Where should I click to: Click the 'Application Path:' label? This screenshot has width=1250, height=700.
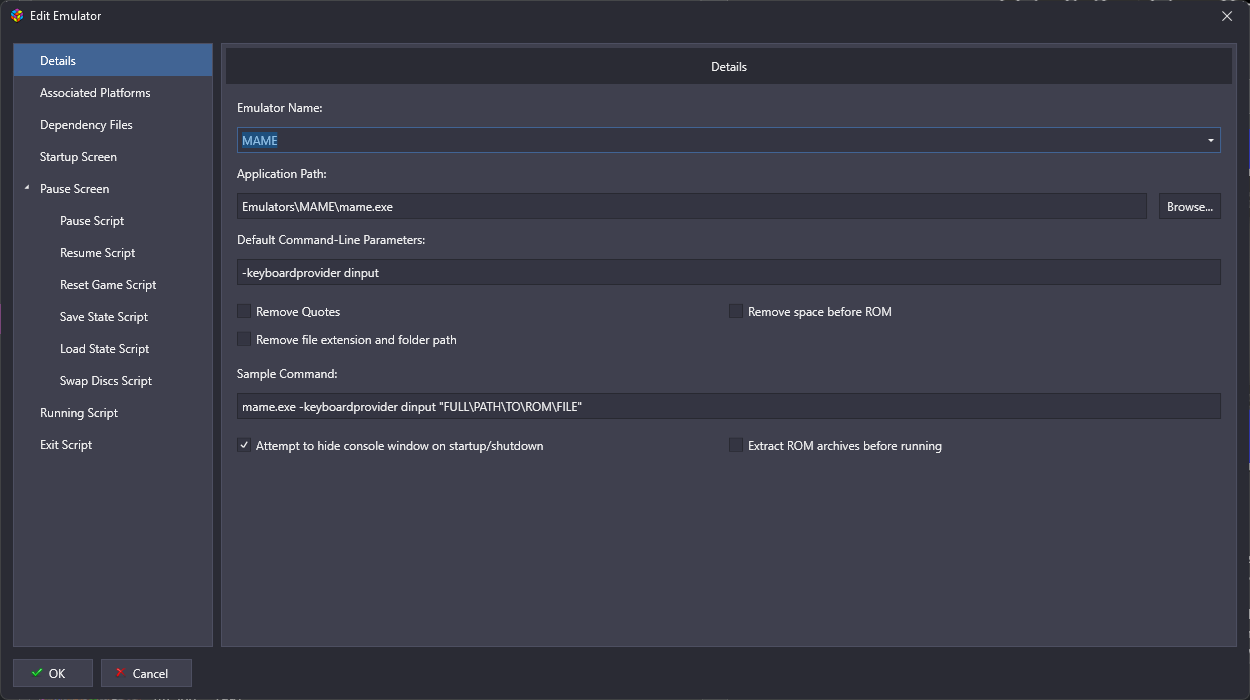282,173
